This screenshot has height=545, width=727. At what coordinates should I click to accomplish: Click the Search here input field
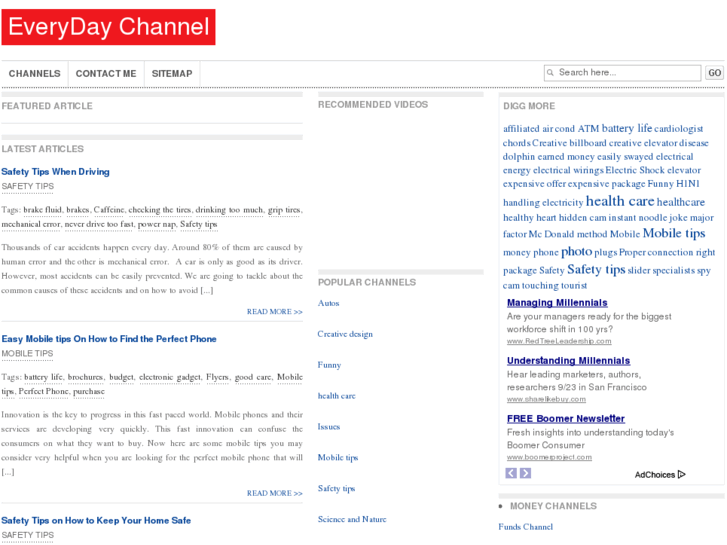[622, 73]
